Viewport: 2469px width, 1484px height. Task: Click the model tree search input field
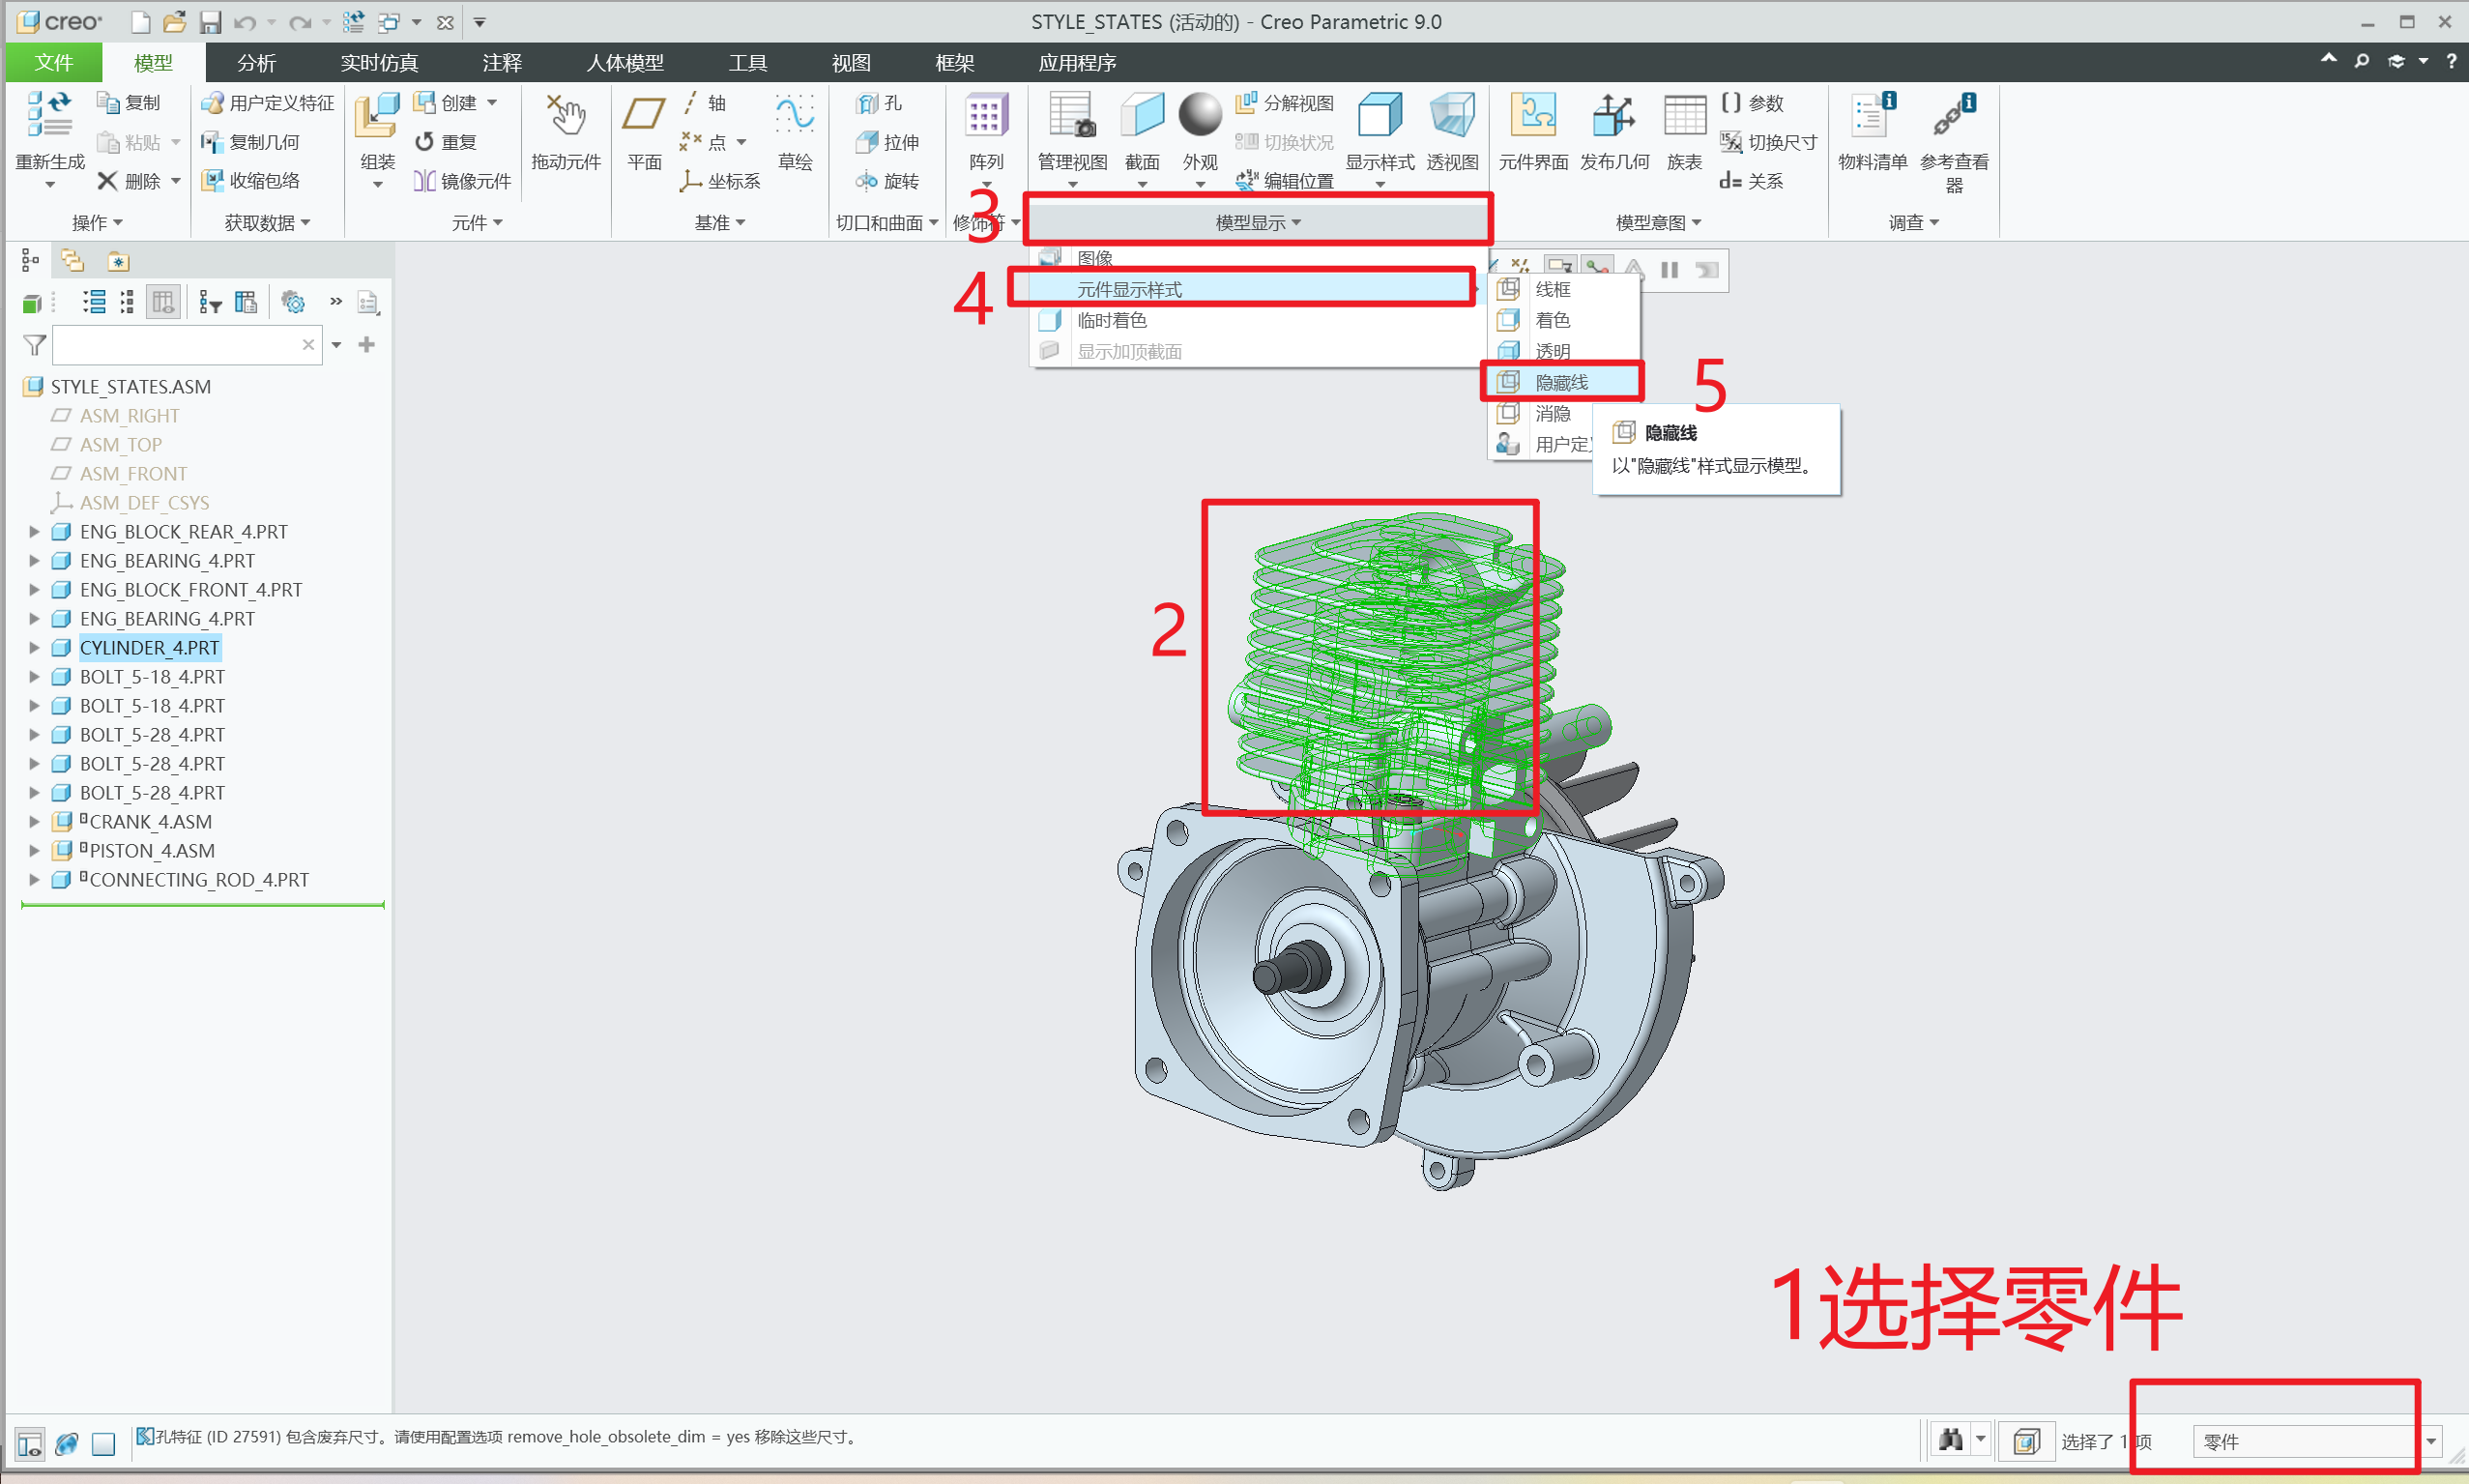pos(175,345)
